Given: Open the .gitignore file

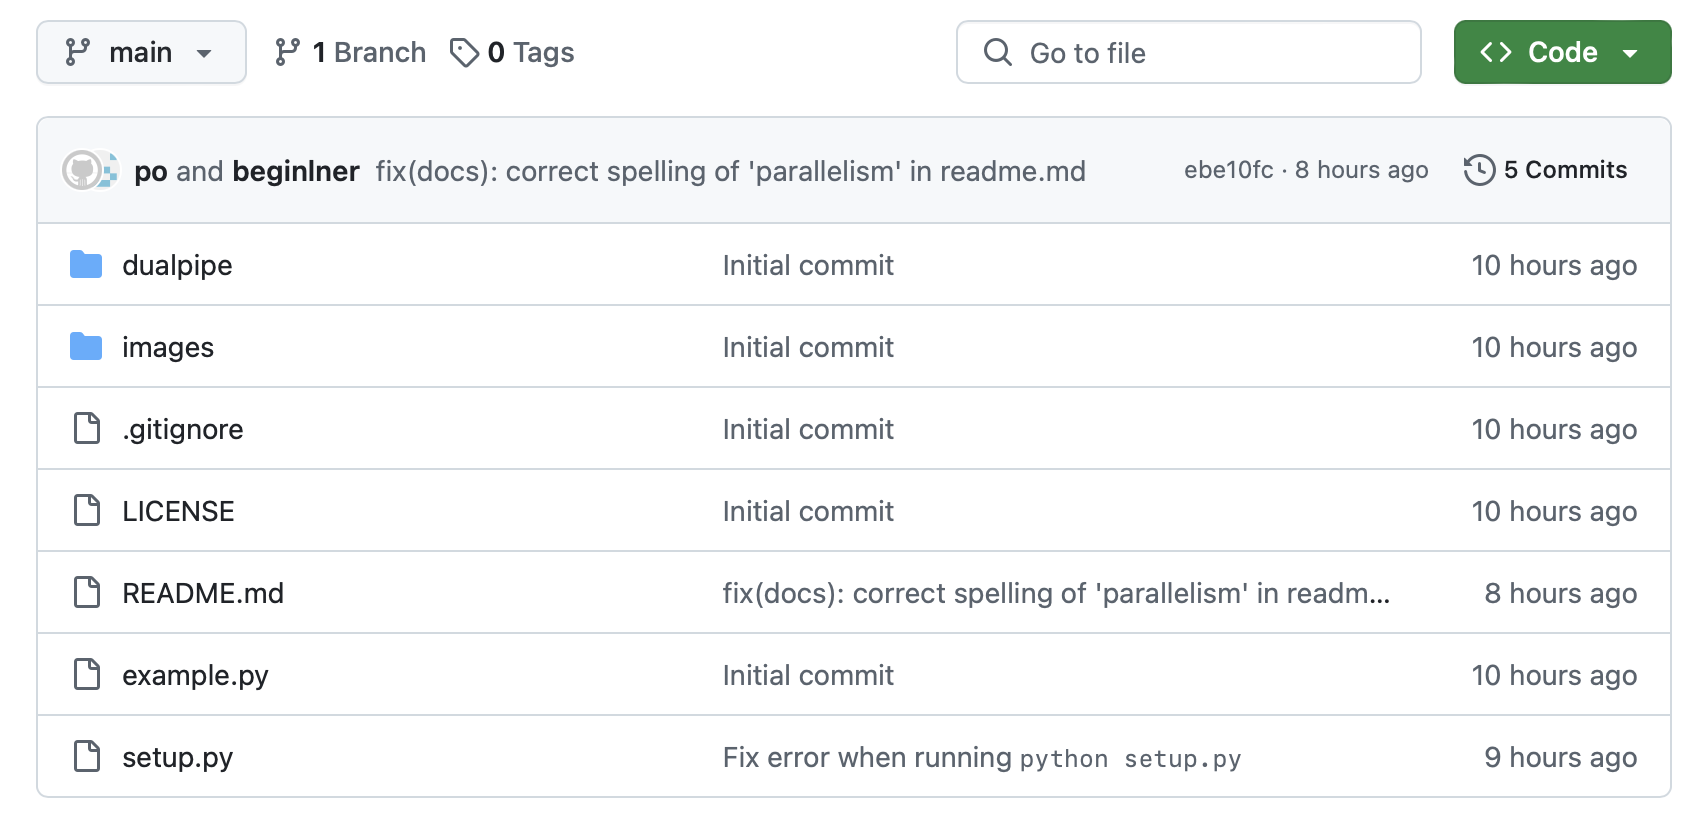Looking at the screenshot, I should coord(183,429).
